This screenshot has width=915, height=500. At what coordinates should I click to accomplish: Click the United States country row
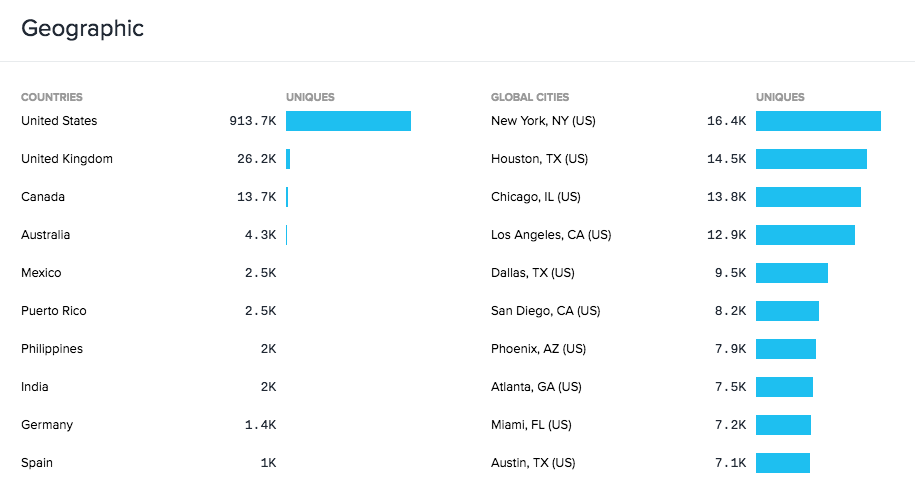pos(59,121)
